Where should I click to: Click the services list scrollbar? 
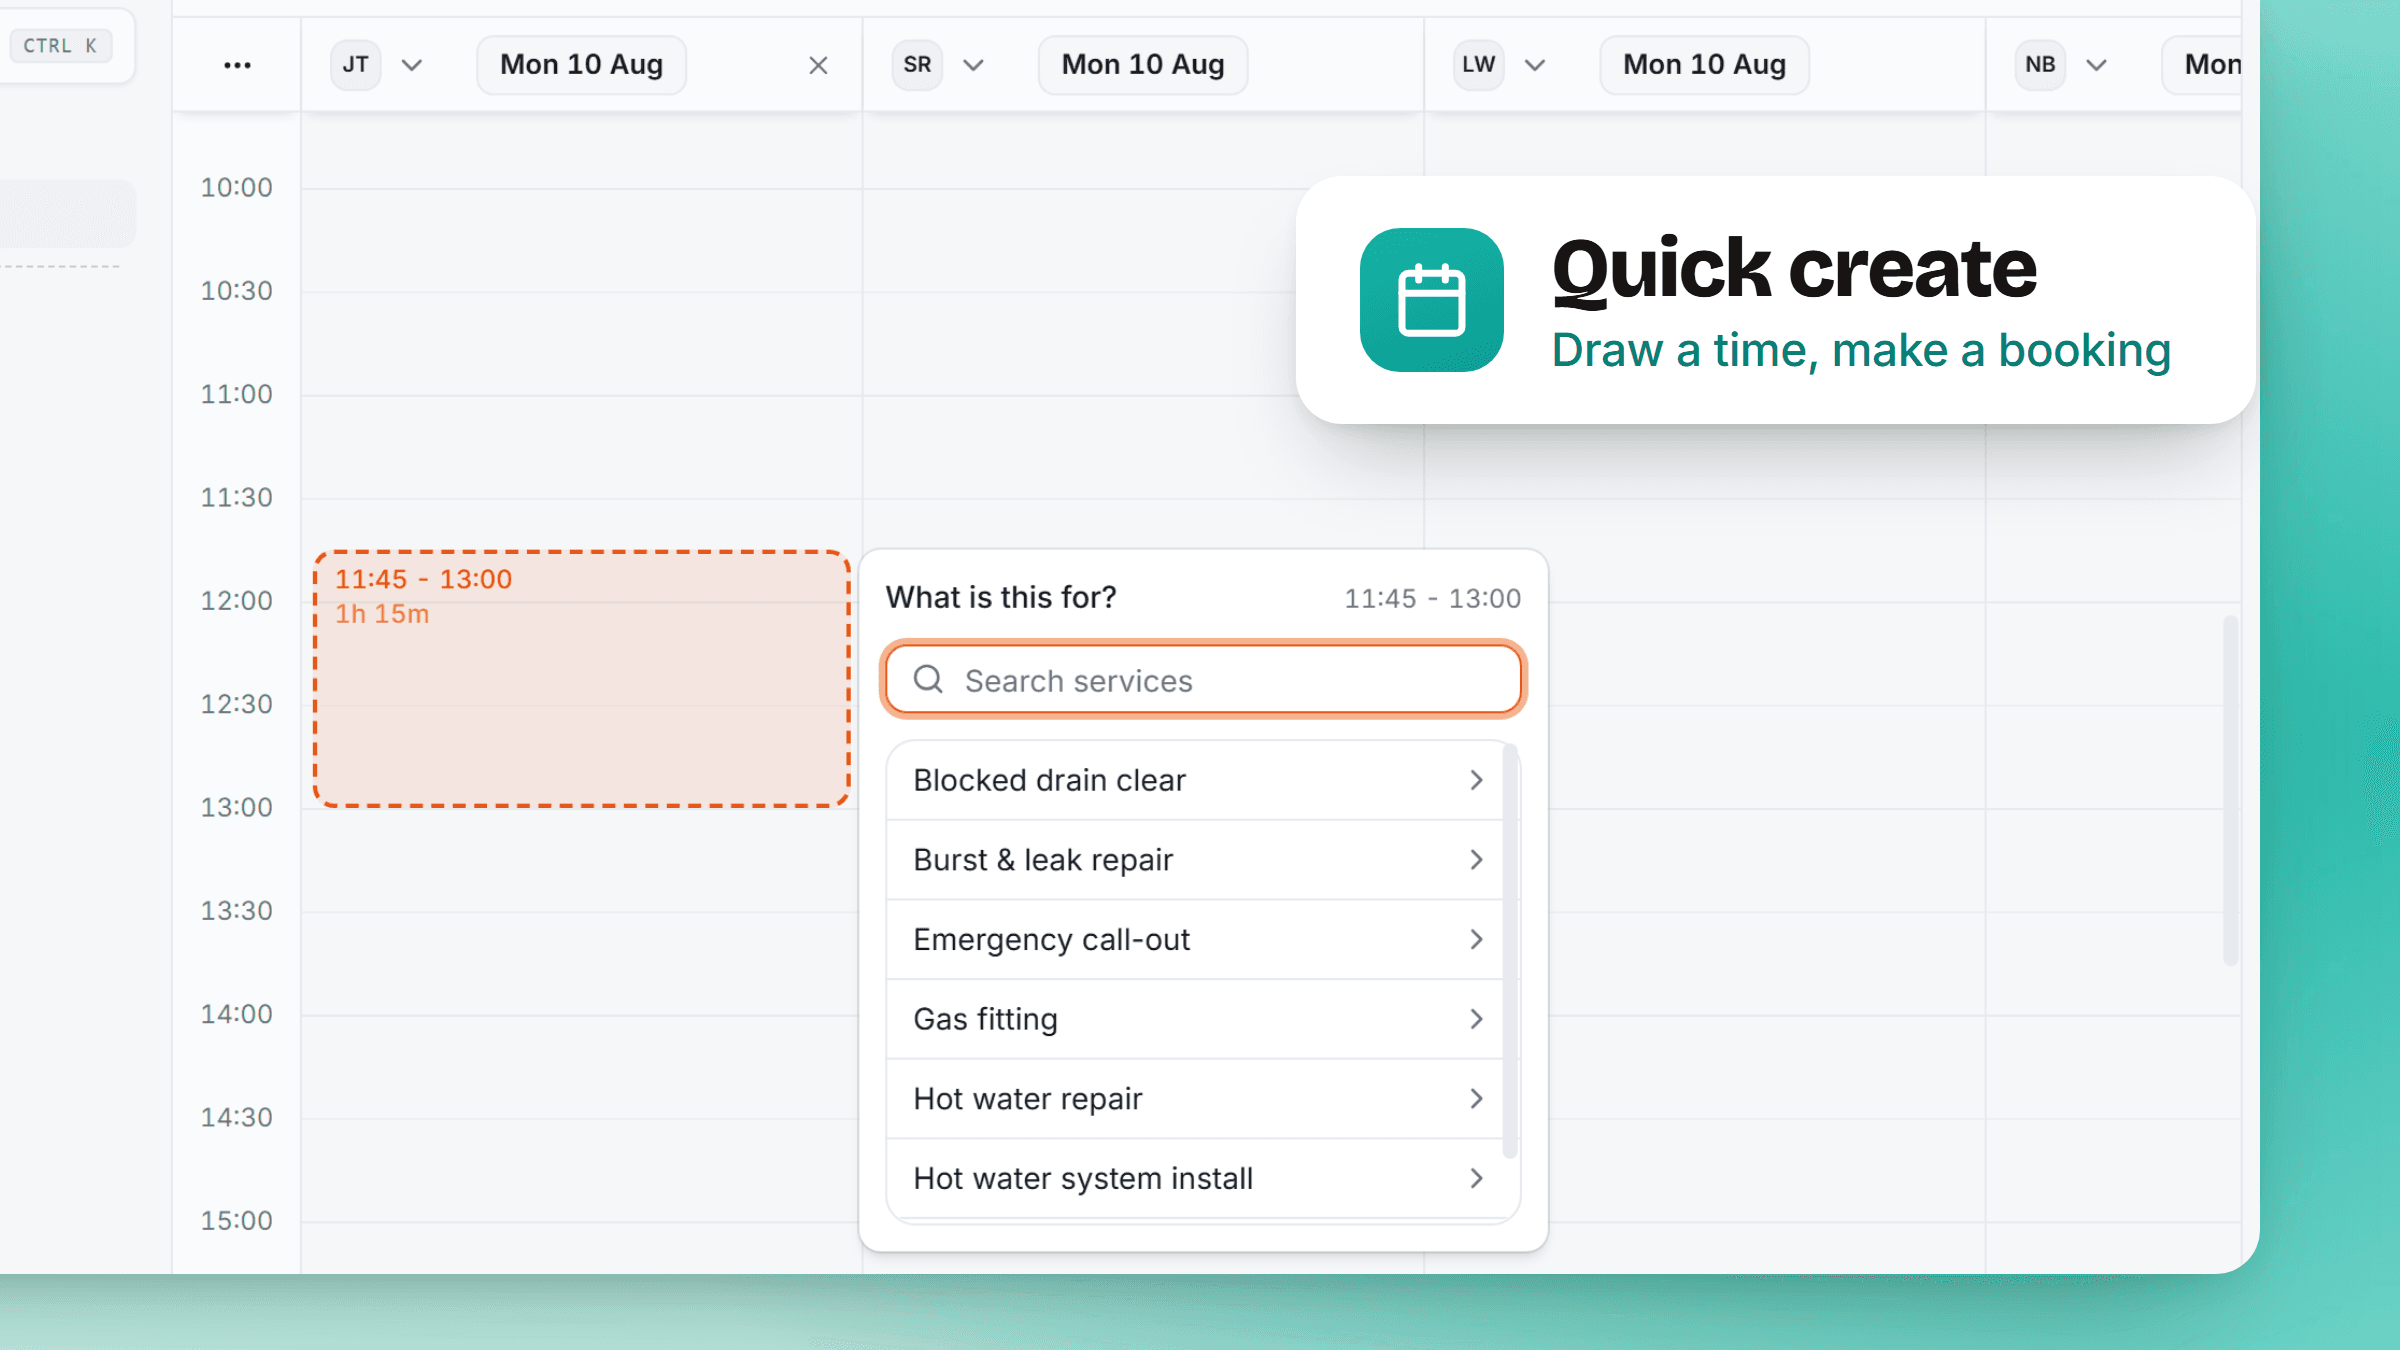[1510, 950]
